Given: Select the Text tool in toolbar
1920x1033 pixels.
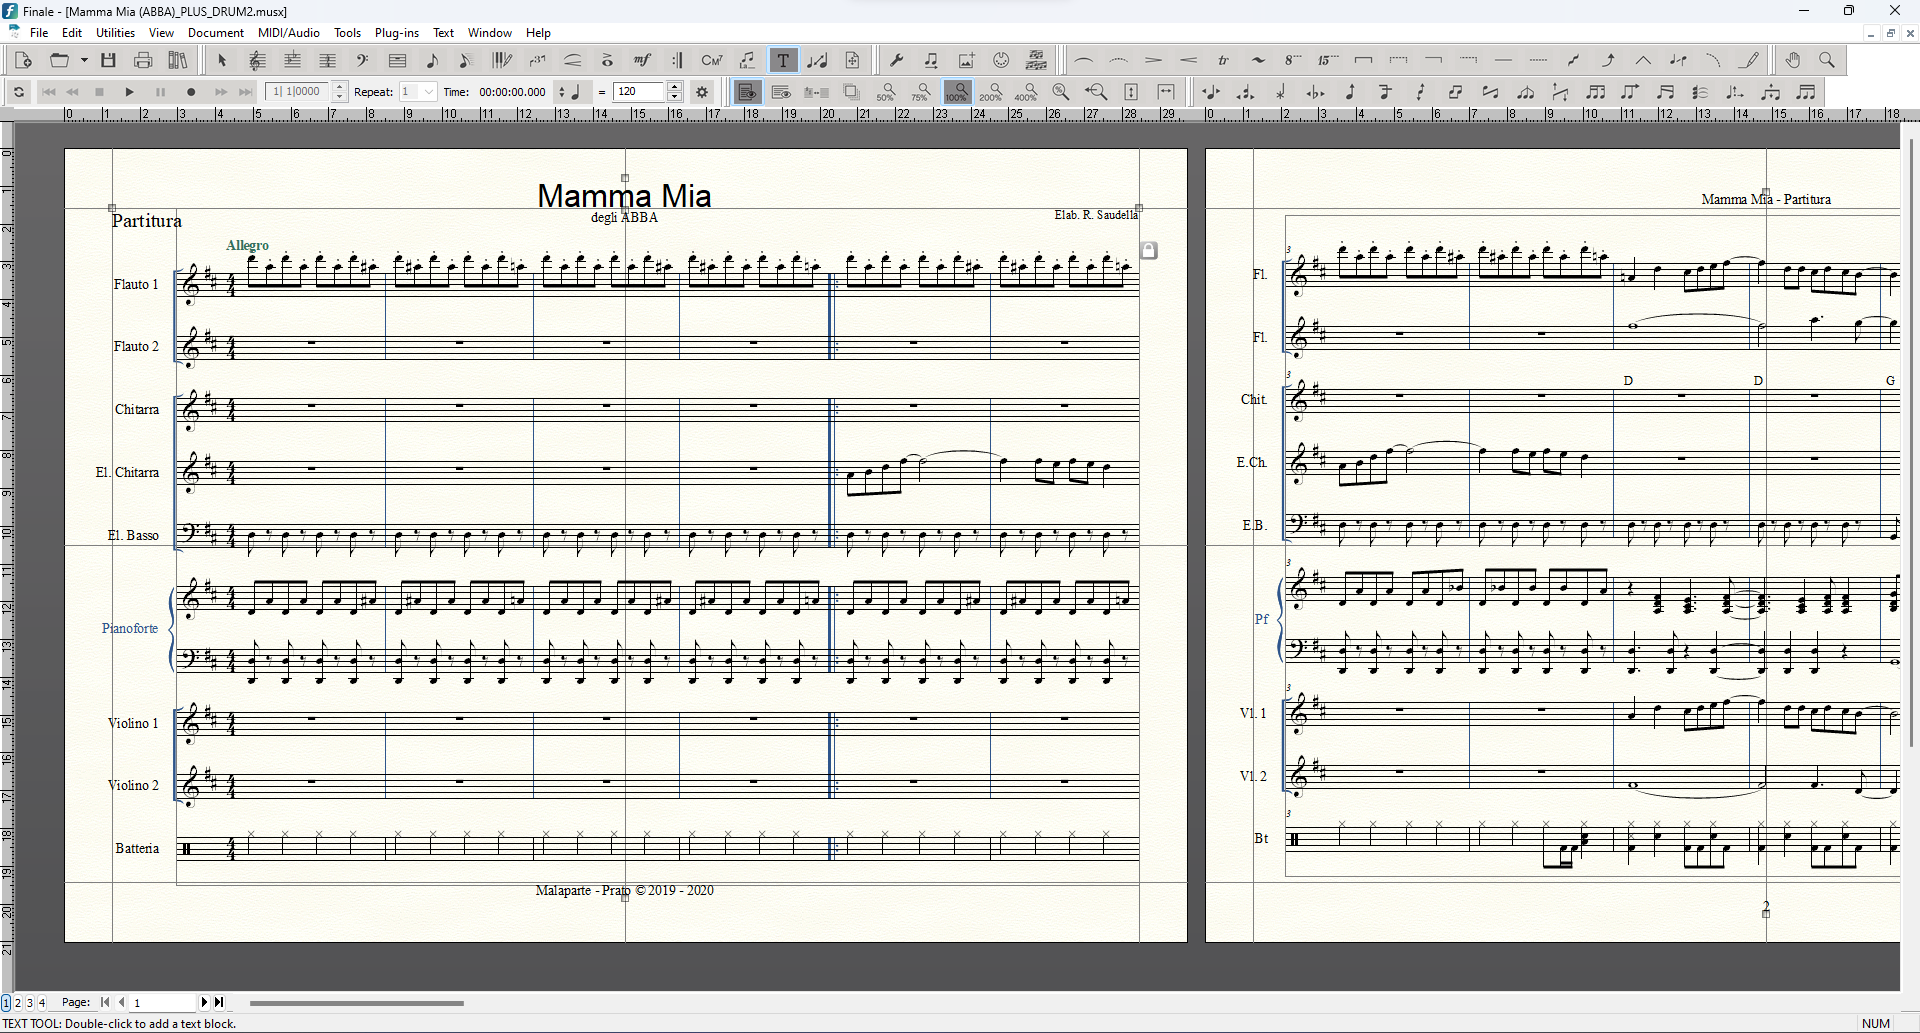Looking at the screenshot, I should pos(783,61).
